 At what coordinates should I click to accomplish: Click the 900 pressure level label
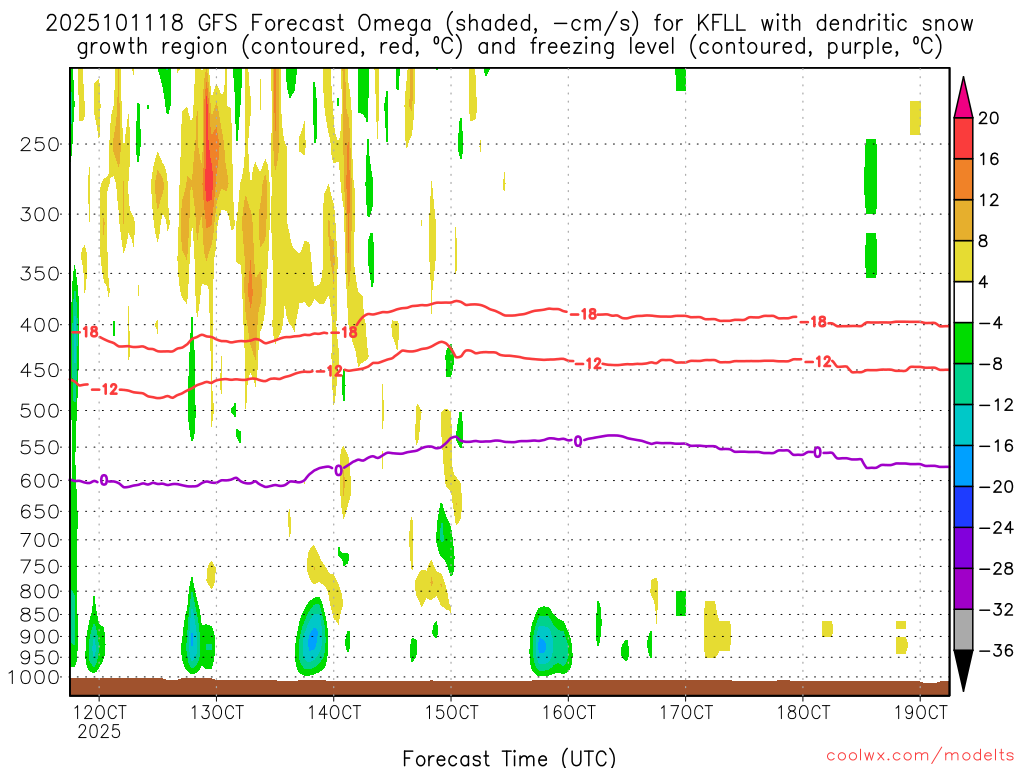pyautogui.click(x=40, y=636)
